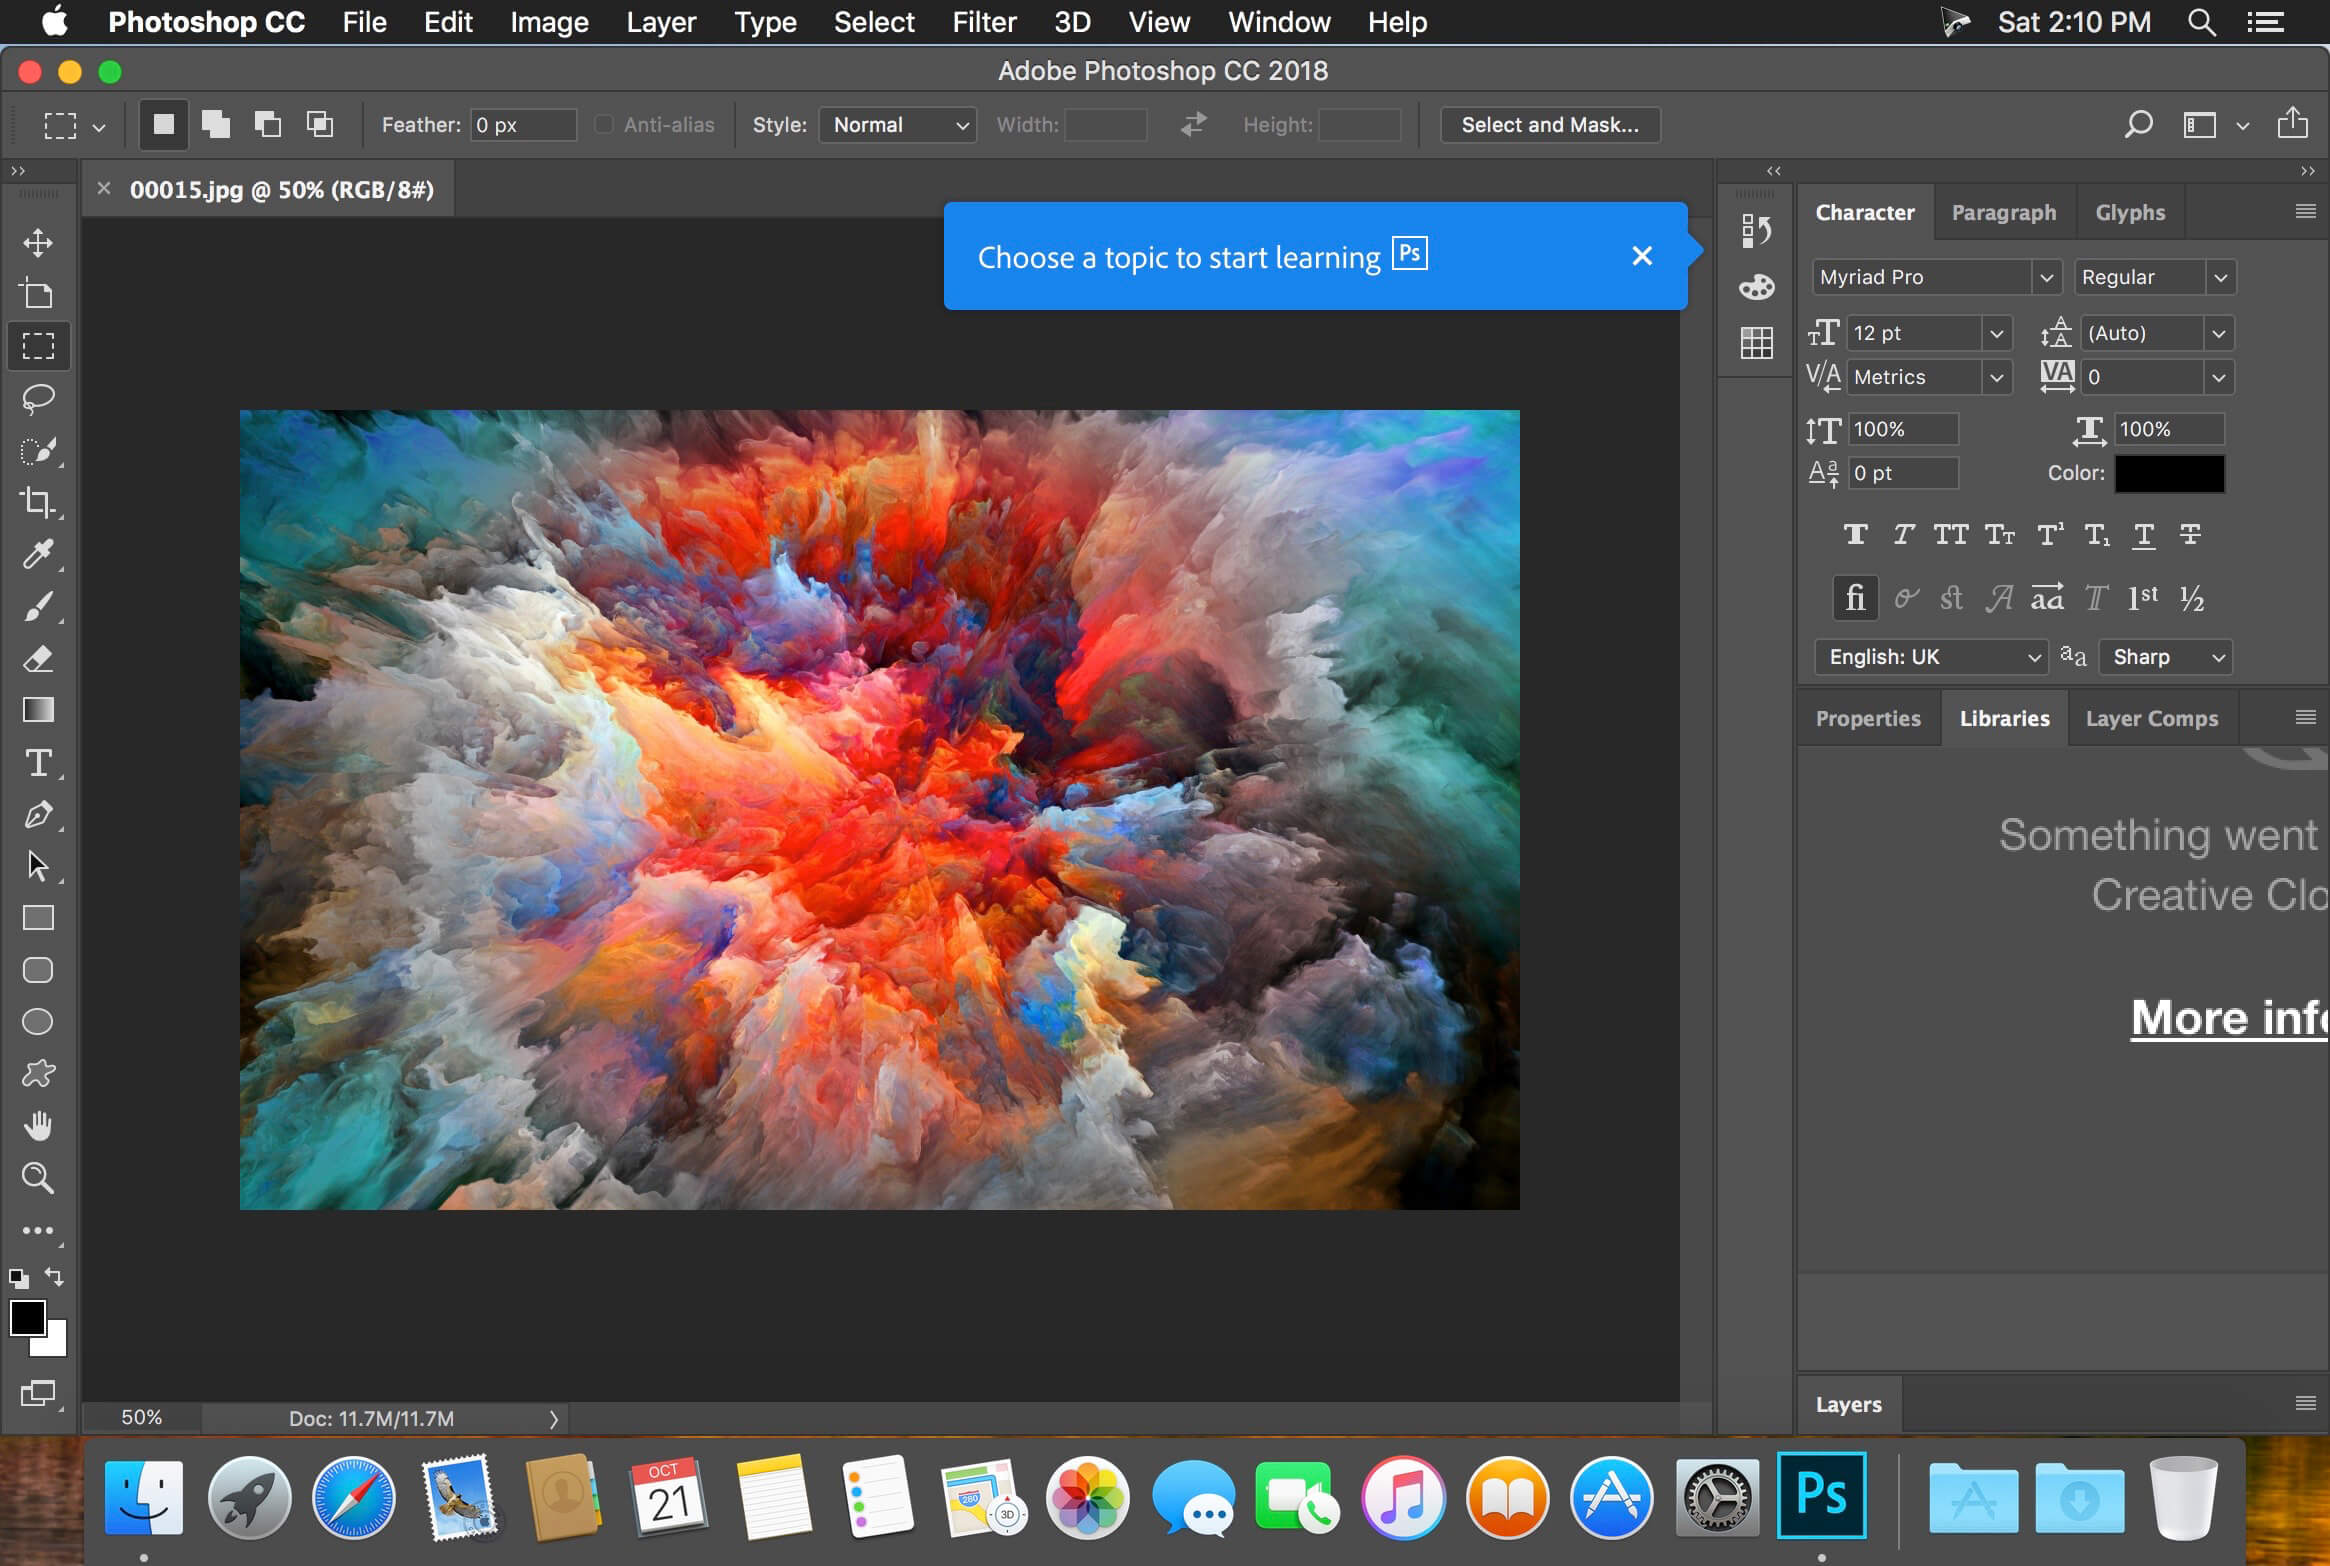
Task: Select the Hand tool
Action: [38, 1126]
